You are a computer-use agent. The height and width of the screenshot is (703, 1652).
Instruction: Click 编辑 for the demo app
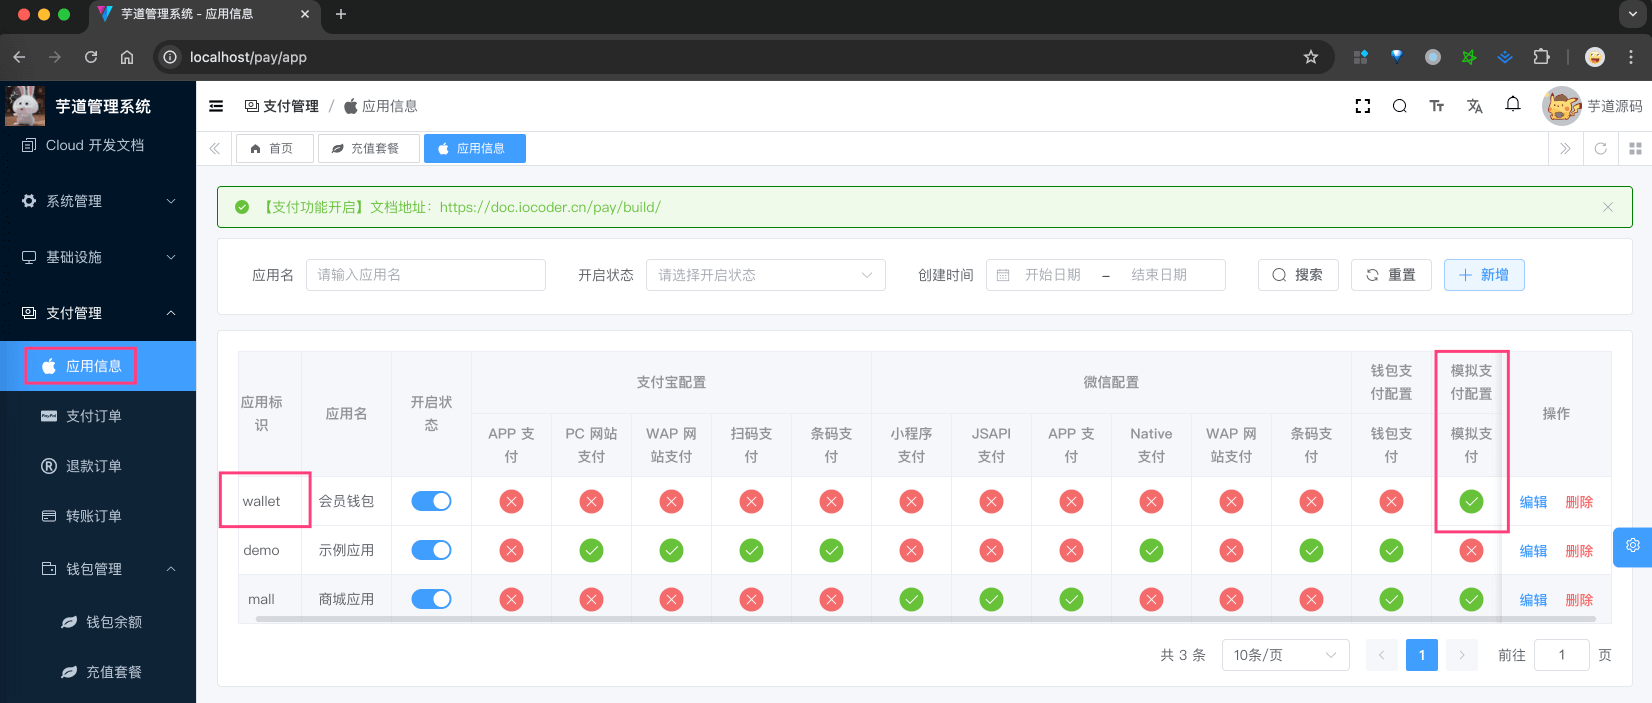coord(1532,551)
